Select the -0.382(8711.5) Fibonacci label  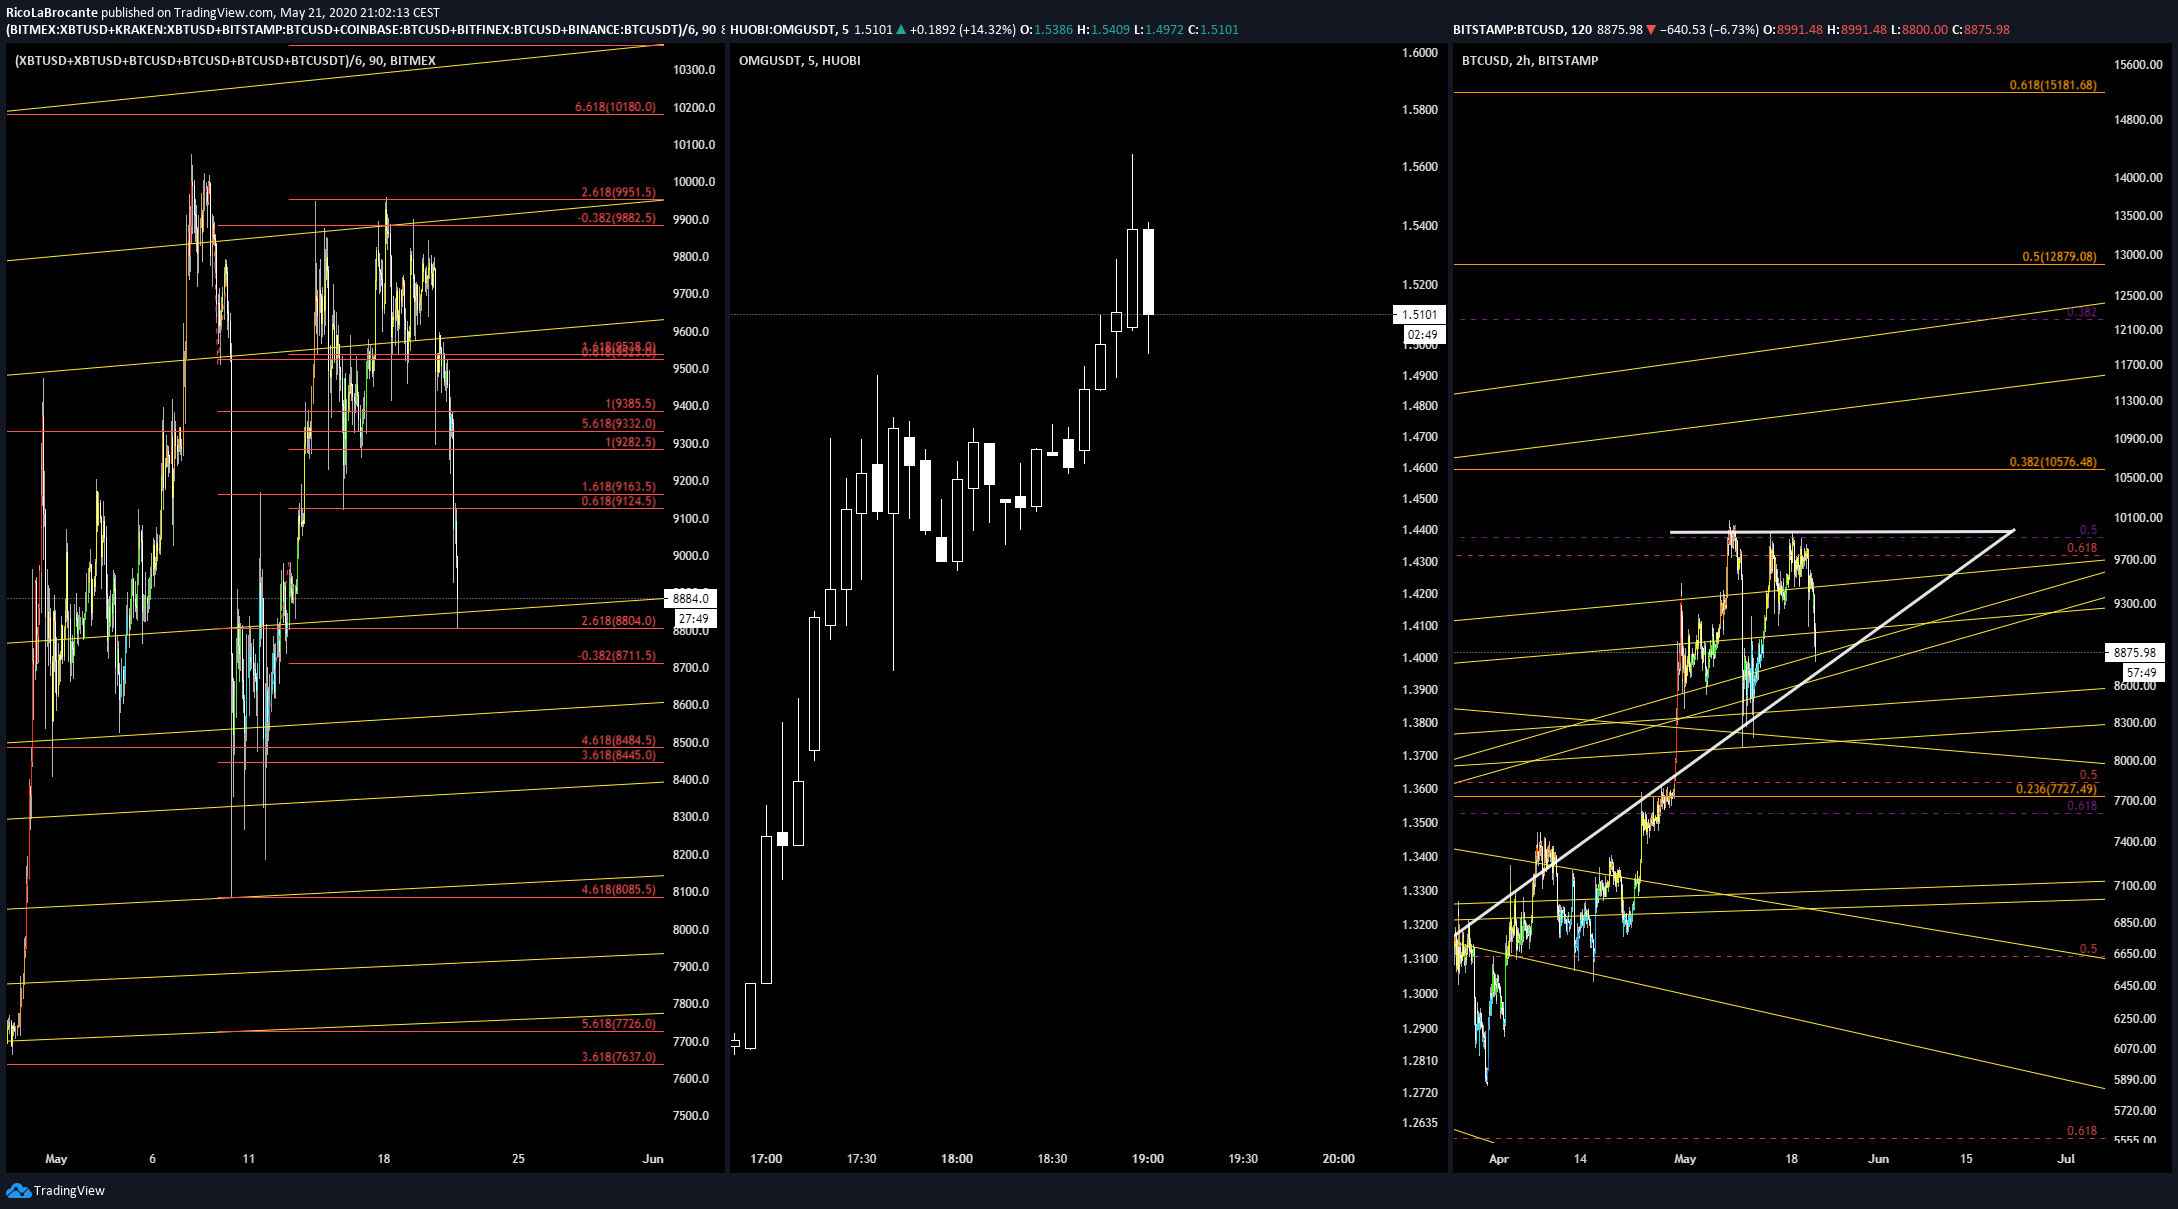(616, 656)
